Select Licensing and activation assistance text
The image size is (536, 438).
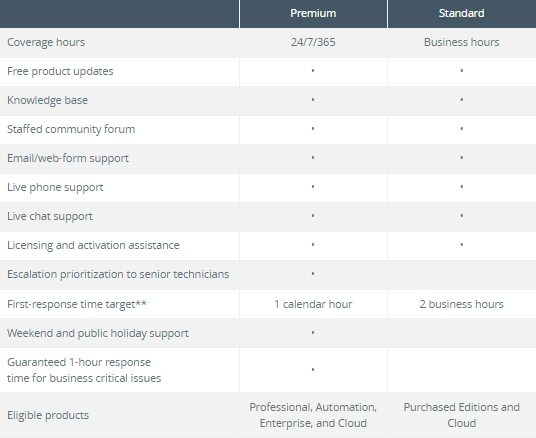93,245
